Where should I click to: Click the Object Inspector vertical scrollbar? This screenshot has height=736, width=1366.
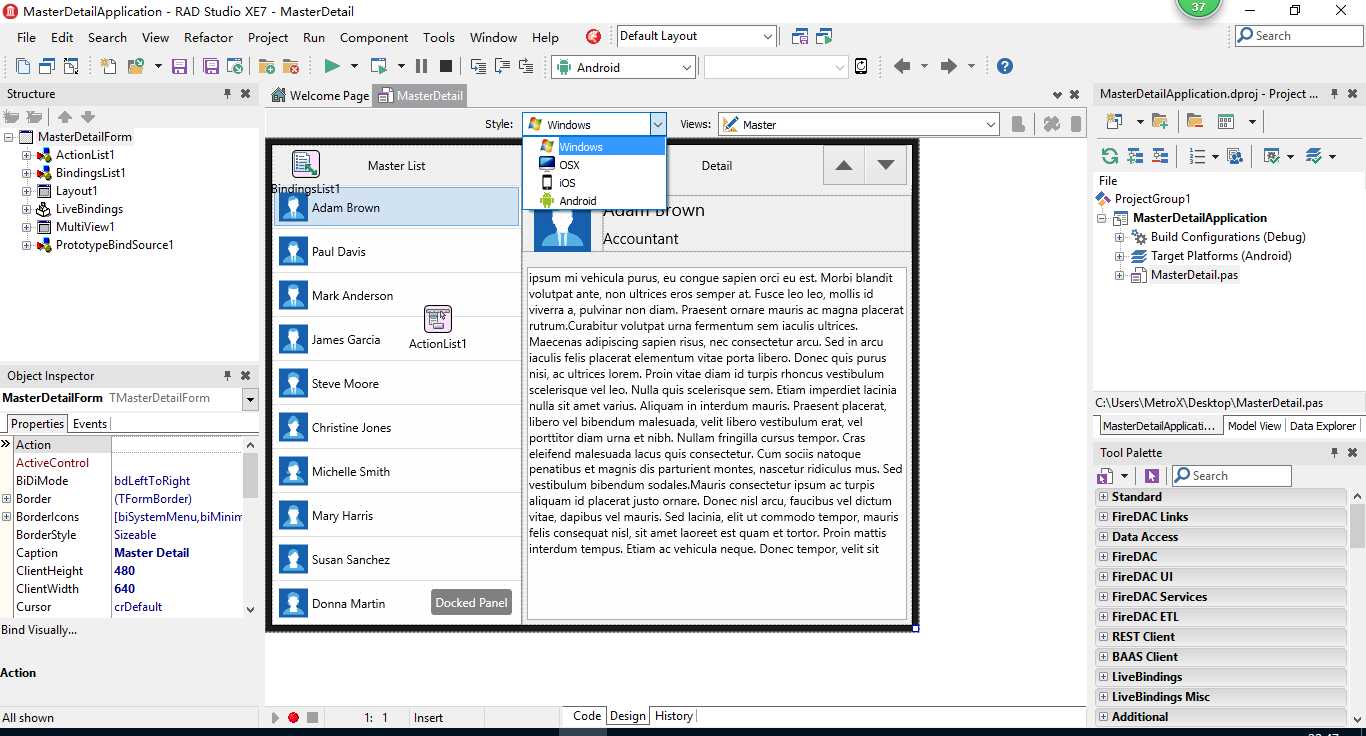(x=251, y=525)
